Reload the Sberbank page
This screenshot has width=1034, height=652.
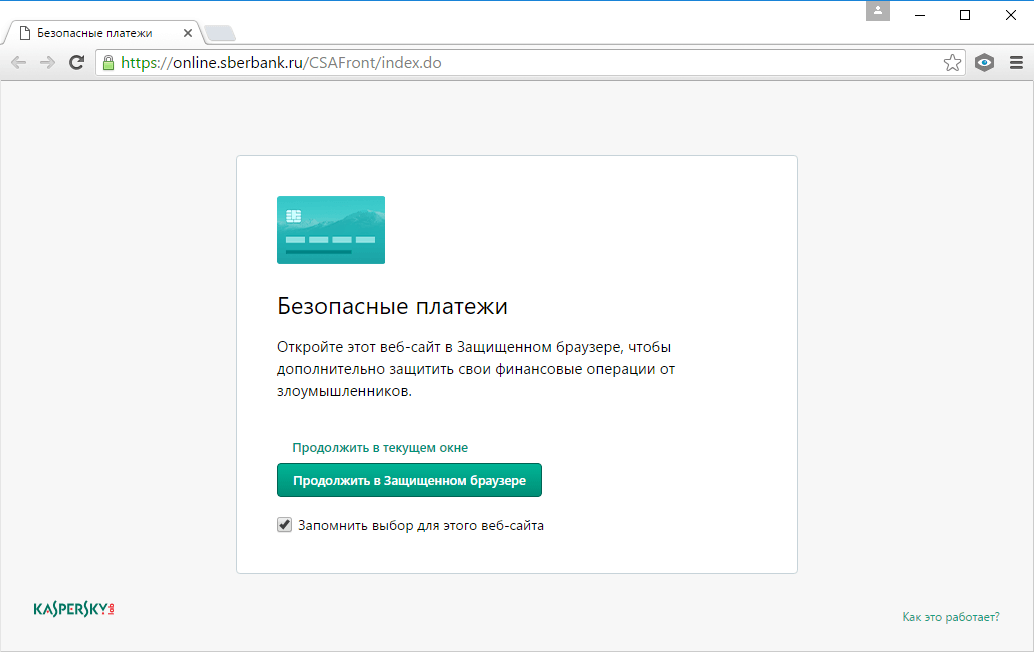(x=76, y=62)
